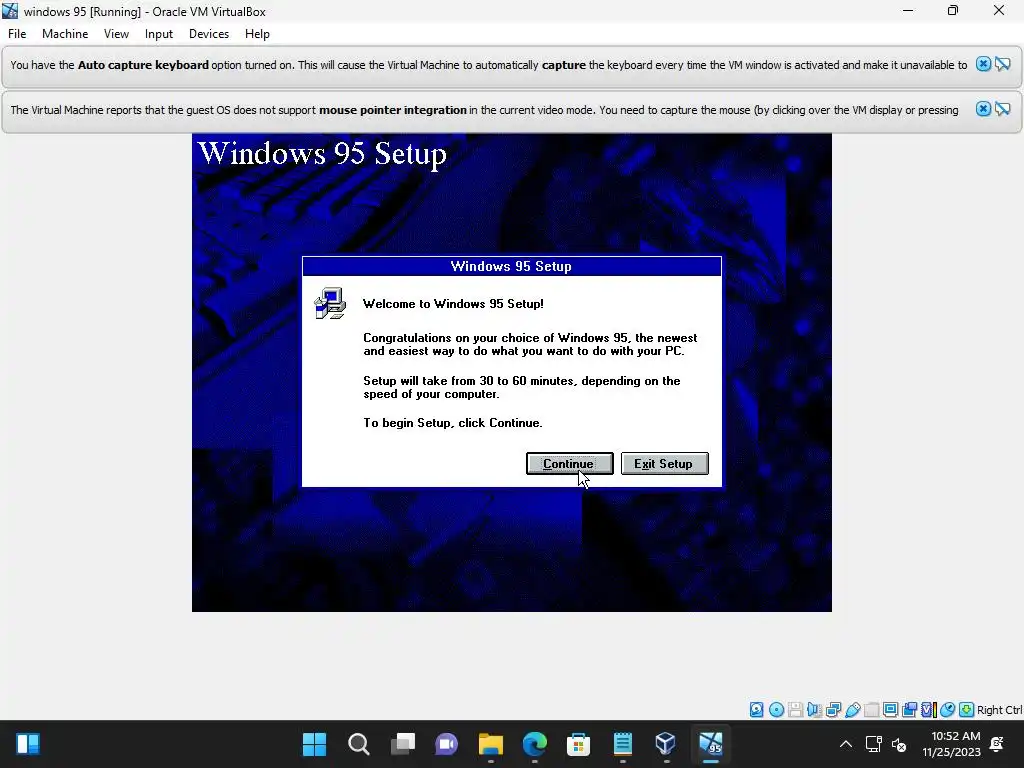1024x768 pixels.
Task: Click the network tray icon
Action: 873,744
